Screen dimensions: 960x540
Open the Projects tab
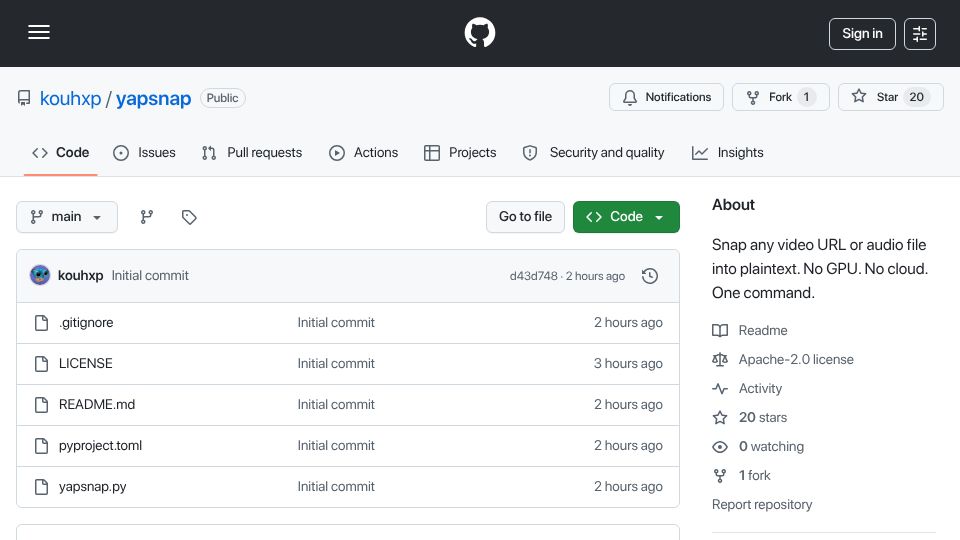pos(460,152)
